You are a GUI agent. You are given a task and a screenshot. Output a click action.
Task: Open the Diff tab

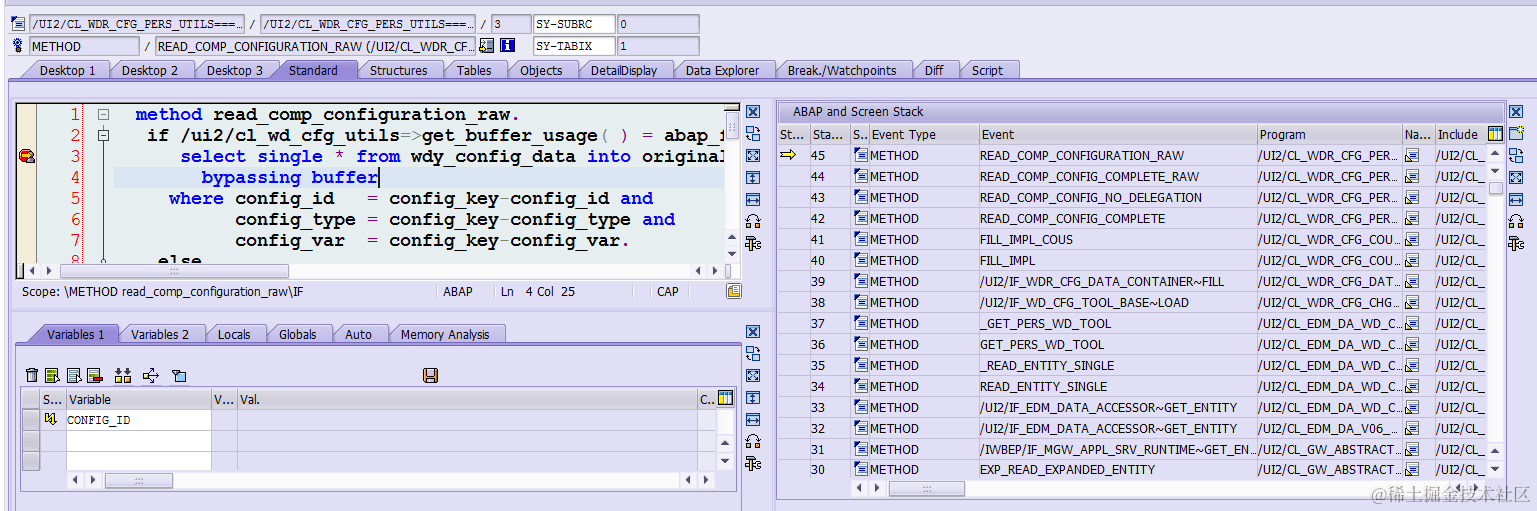click(x=934, y=70)
